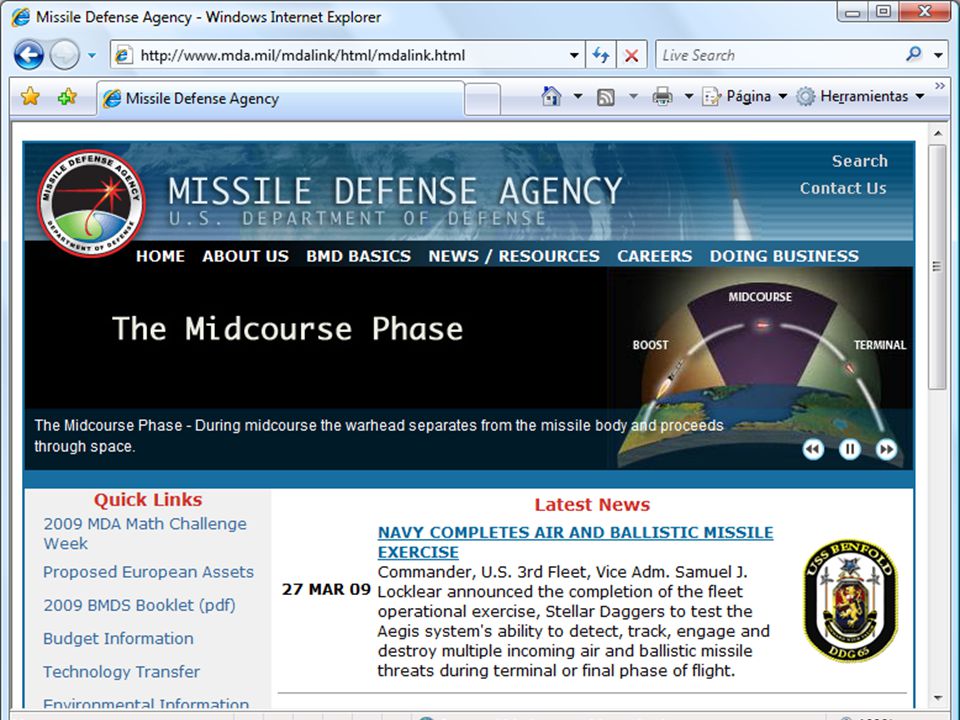The image size is (960, 720).
Task: Open the Technology Transfer quick link
Action: pos(121,672)
